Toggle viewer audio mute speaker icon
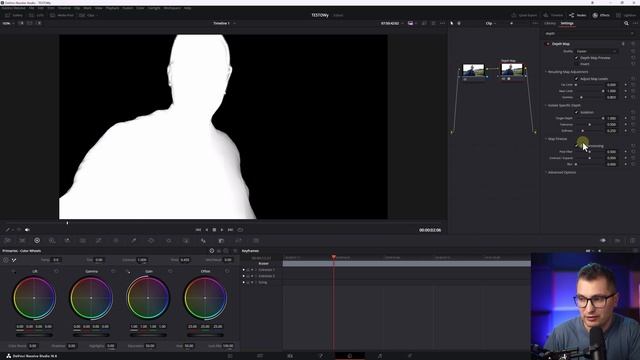 pos(27,230)
